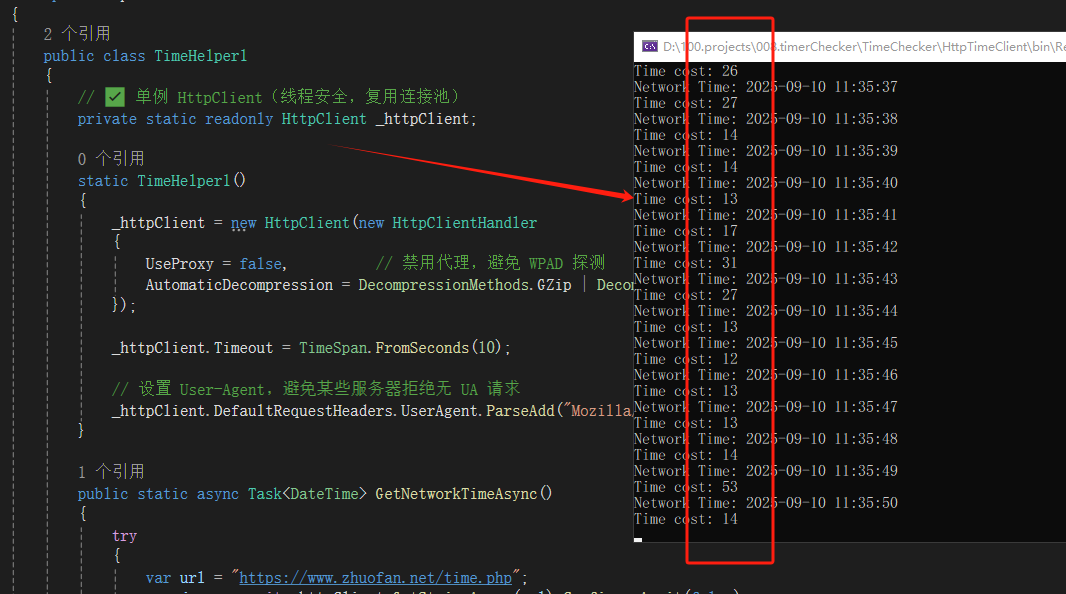
Task: Click the GetNetworkTimeAsync method name
Action: tap(456, 494)
